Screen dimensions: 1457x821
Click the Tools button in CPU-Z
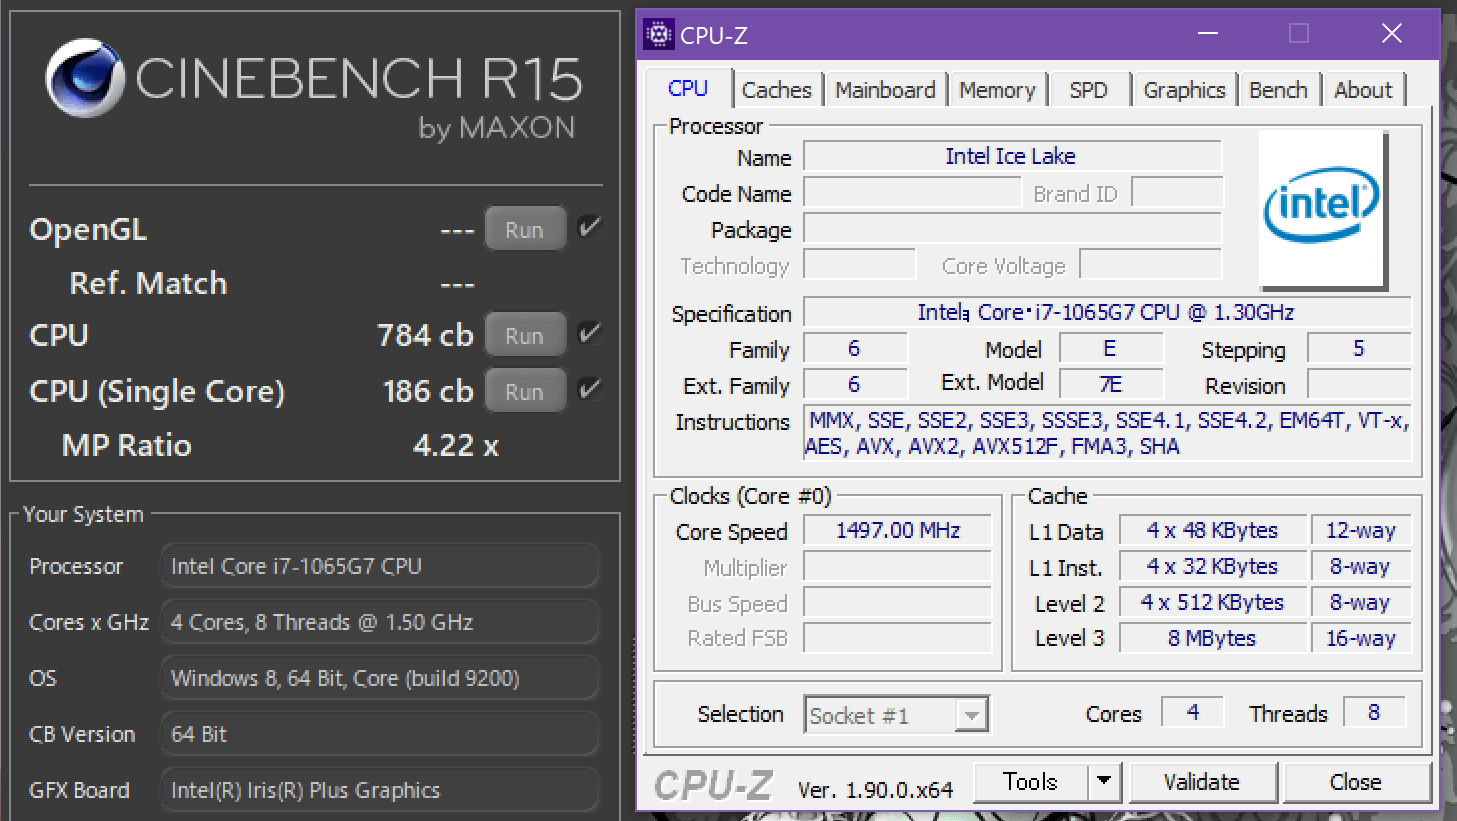pyautogui.click(x=1030, y=782)
